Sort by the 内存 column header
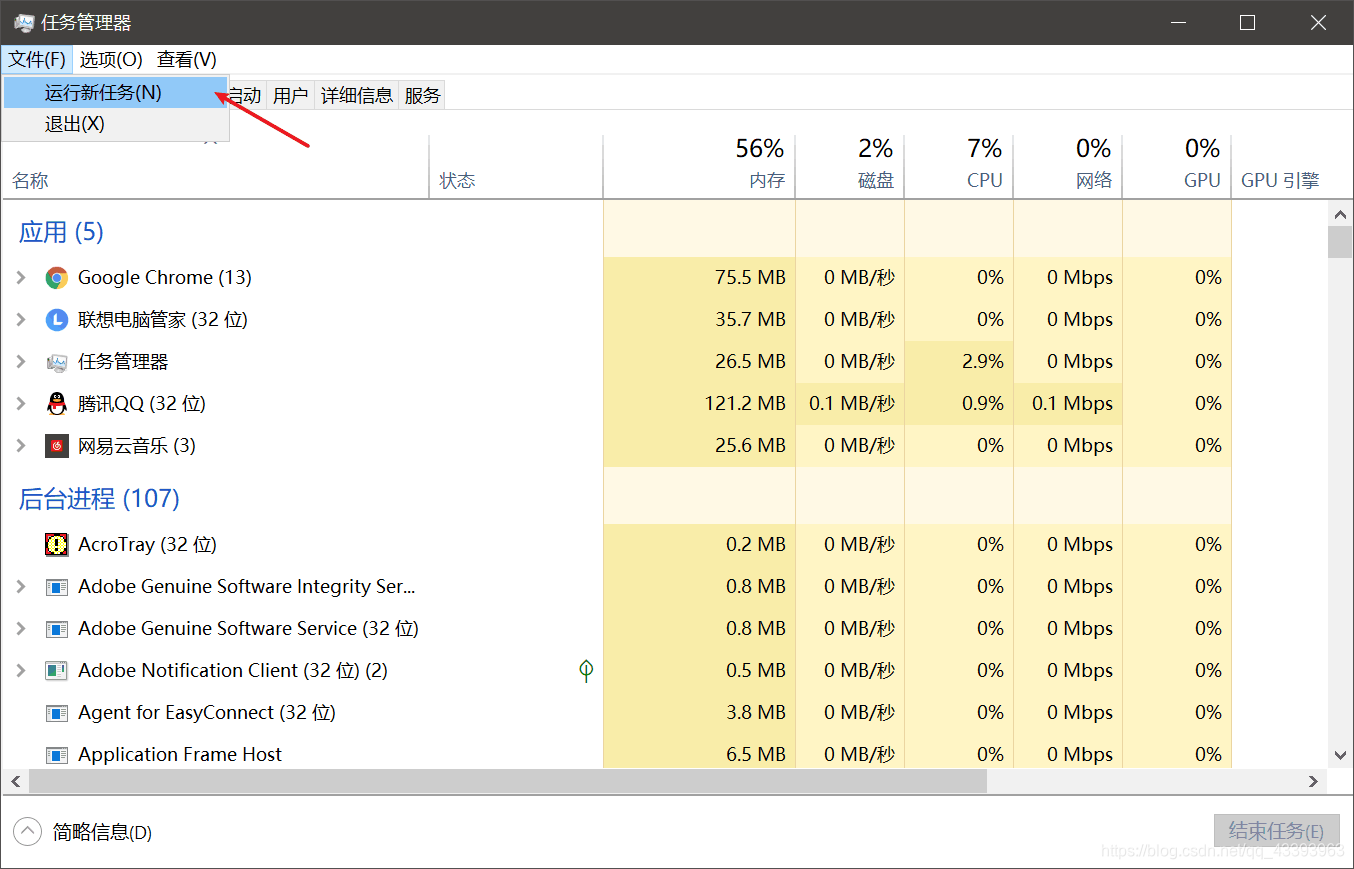 click(700, 167)
